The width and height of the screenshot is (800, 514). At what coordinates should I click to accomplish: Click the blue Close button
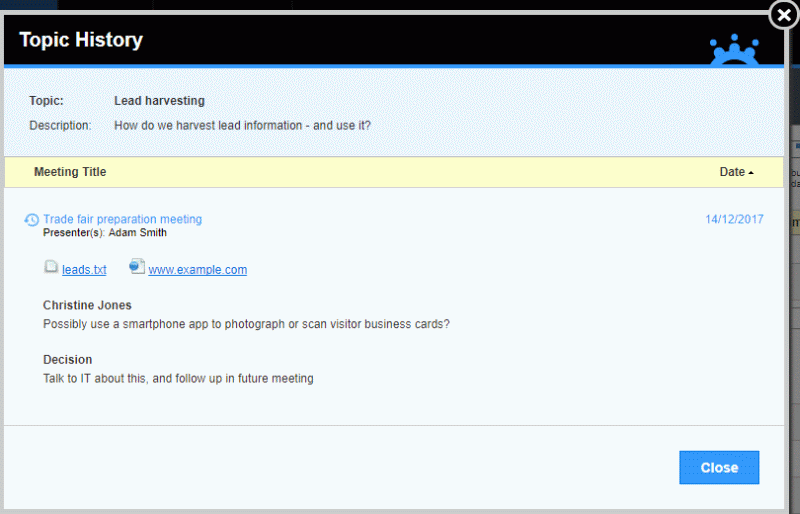719,467
